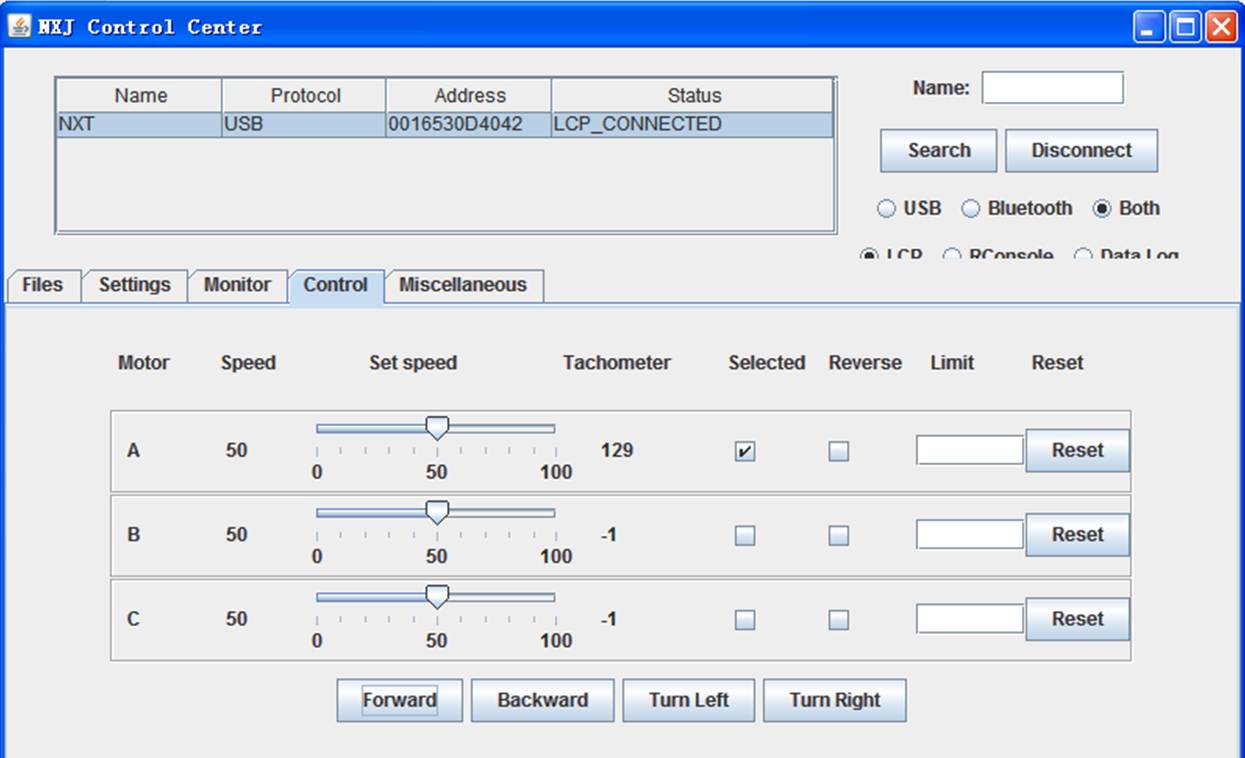
Task: Enable the Selected checkbox for motor A
Action: coord(745,452)
